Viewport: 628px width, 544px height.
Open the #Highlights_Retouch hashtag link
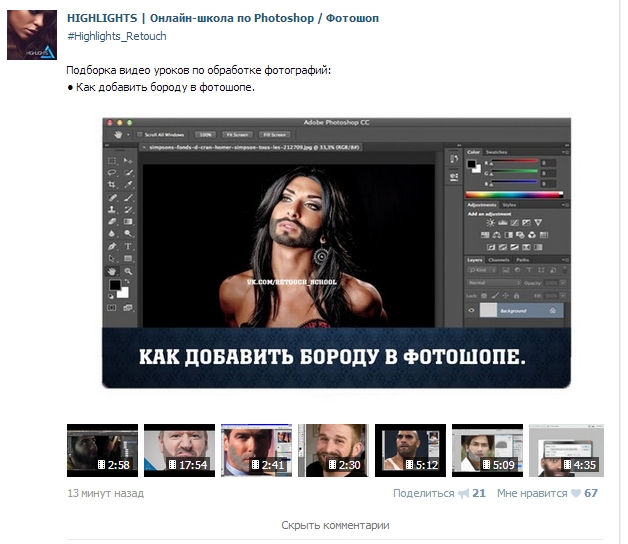tap(117, 36)
